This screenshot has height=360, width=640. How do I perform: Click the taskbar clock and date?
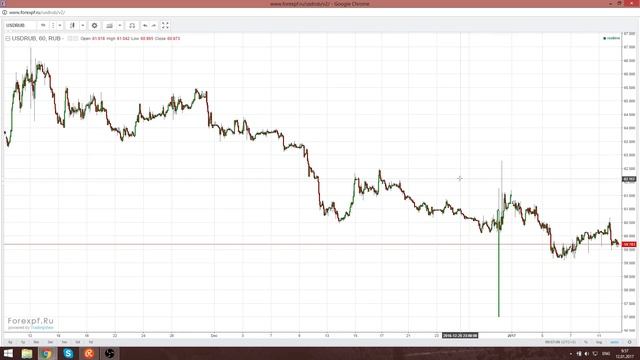click(625, 353)
